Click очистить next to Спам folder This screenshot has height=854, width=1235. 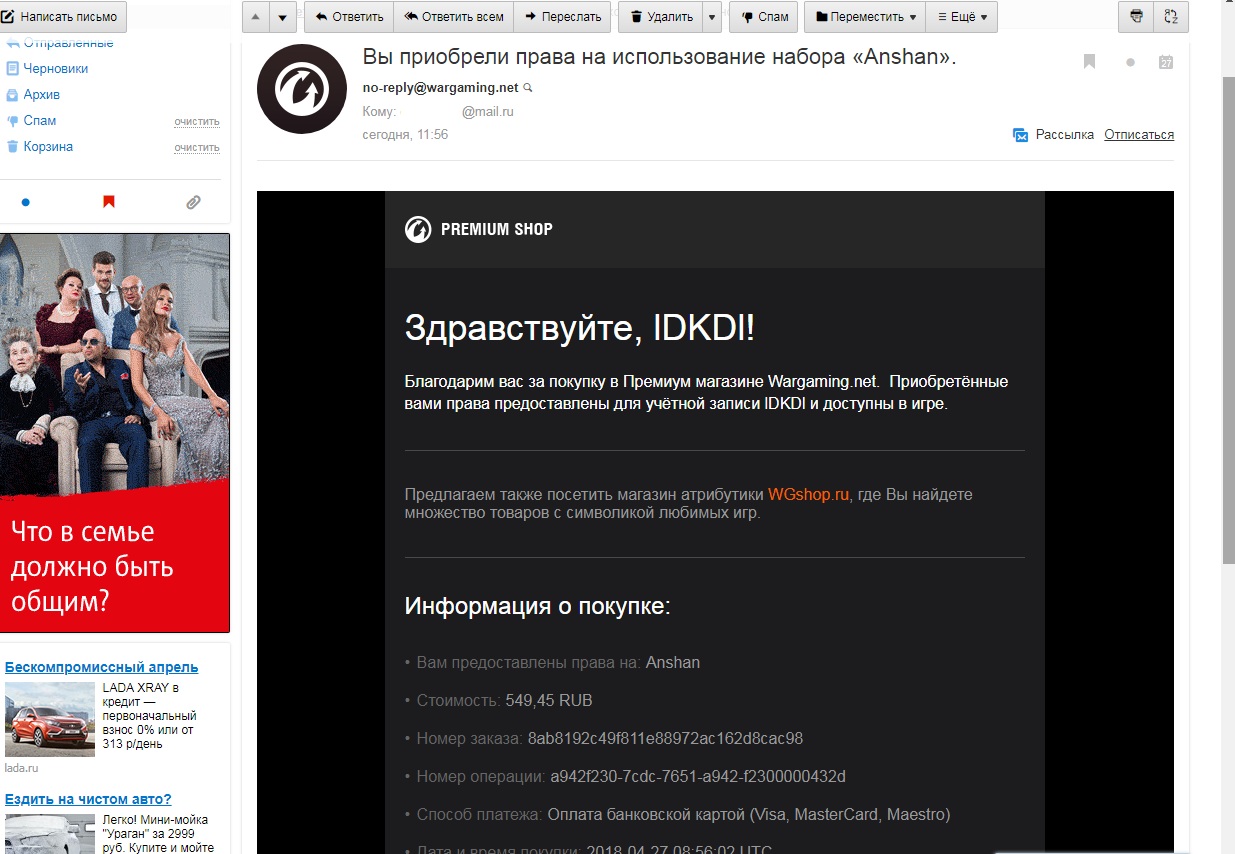click(x=196, y=122)
